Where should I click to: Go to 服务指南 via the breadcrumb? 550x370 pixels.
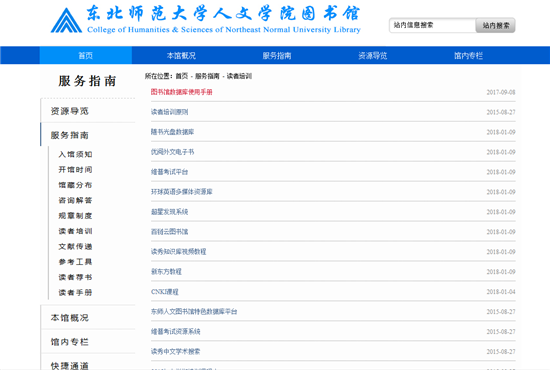coord(207,76)
